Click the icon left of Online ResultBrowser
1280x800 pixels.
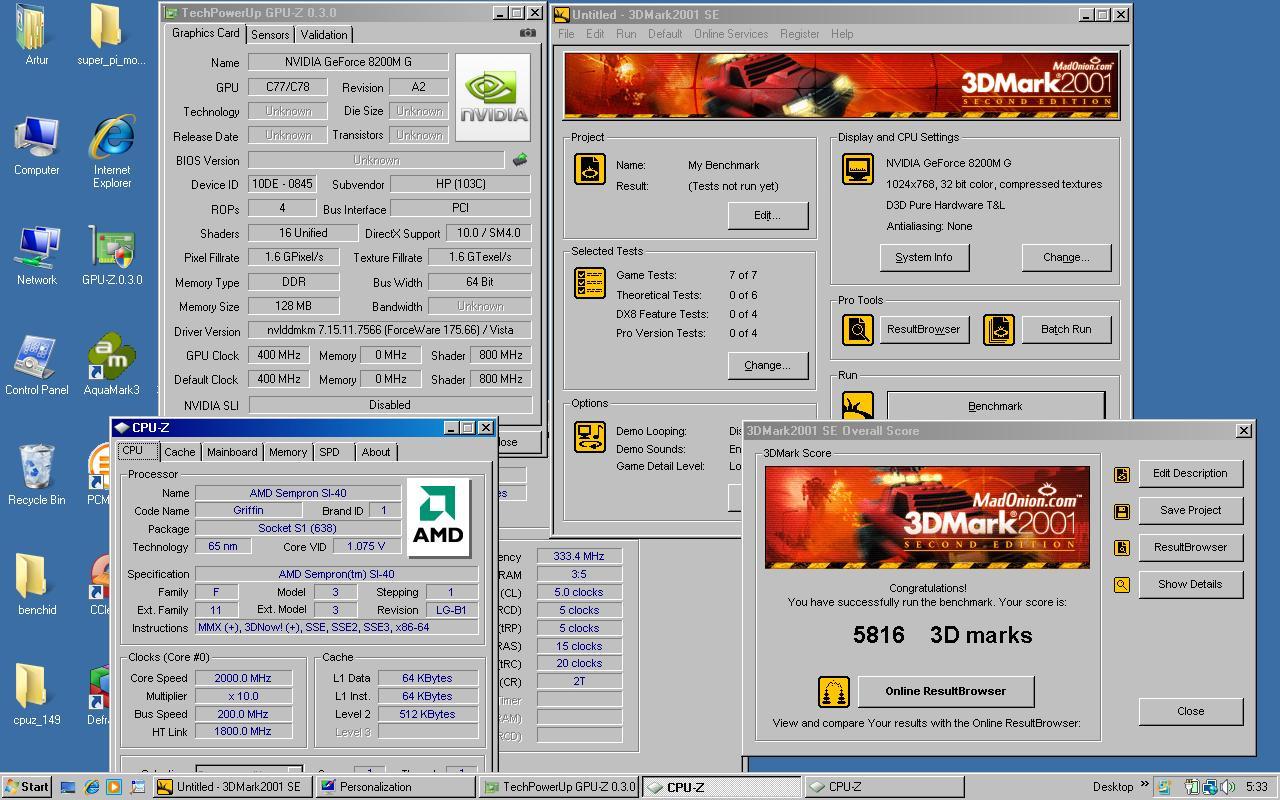point(834,691)
